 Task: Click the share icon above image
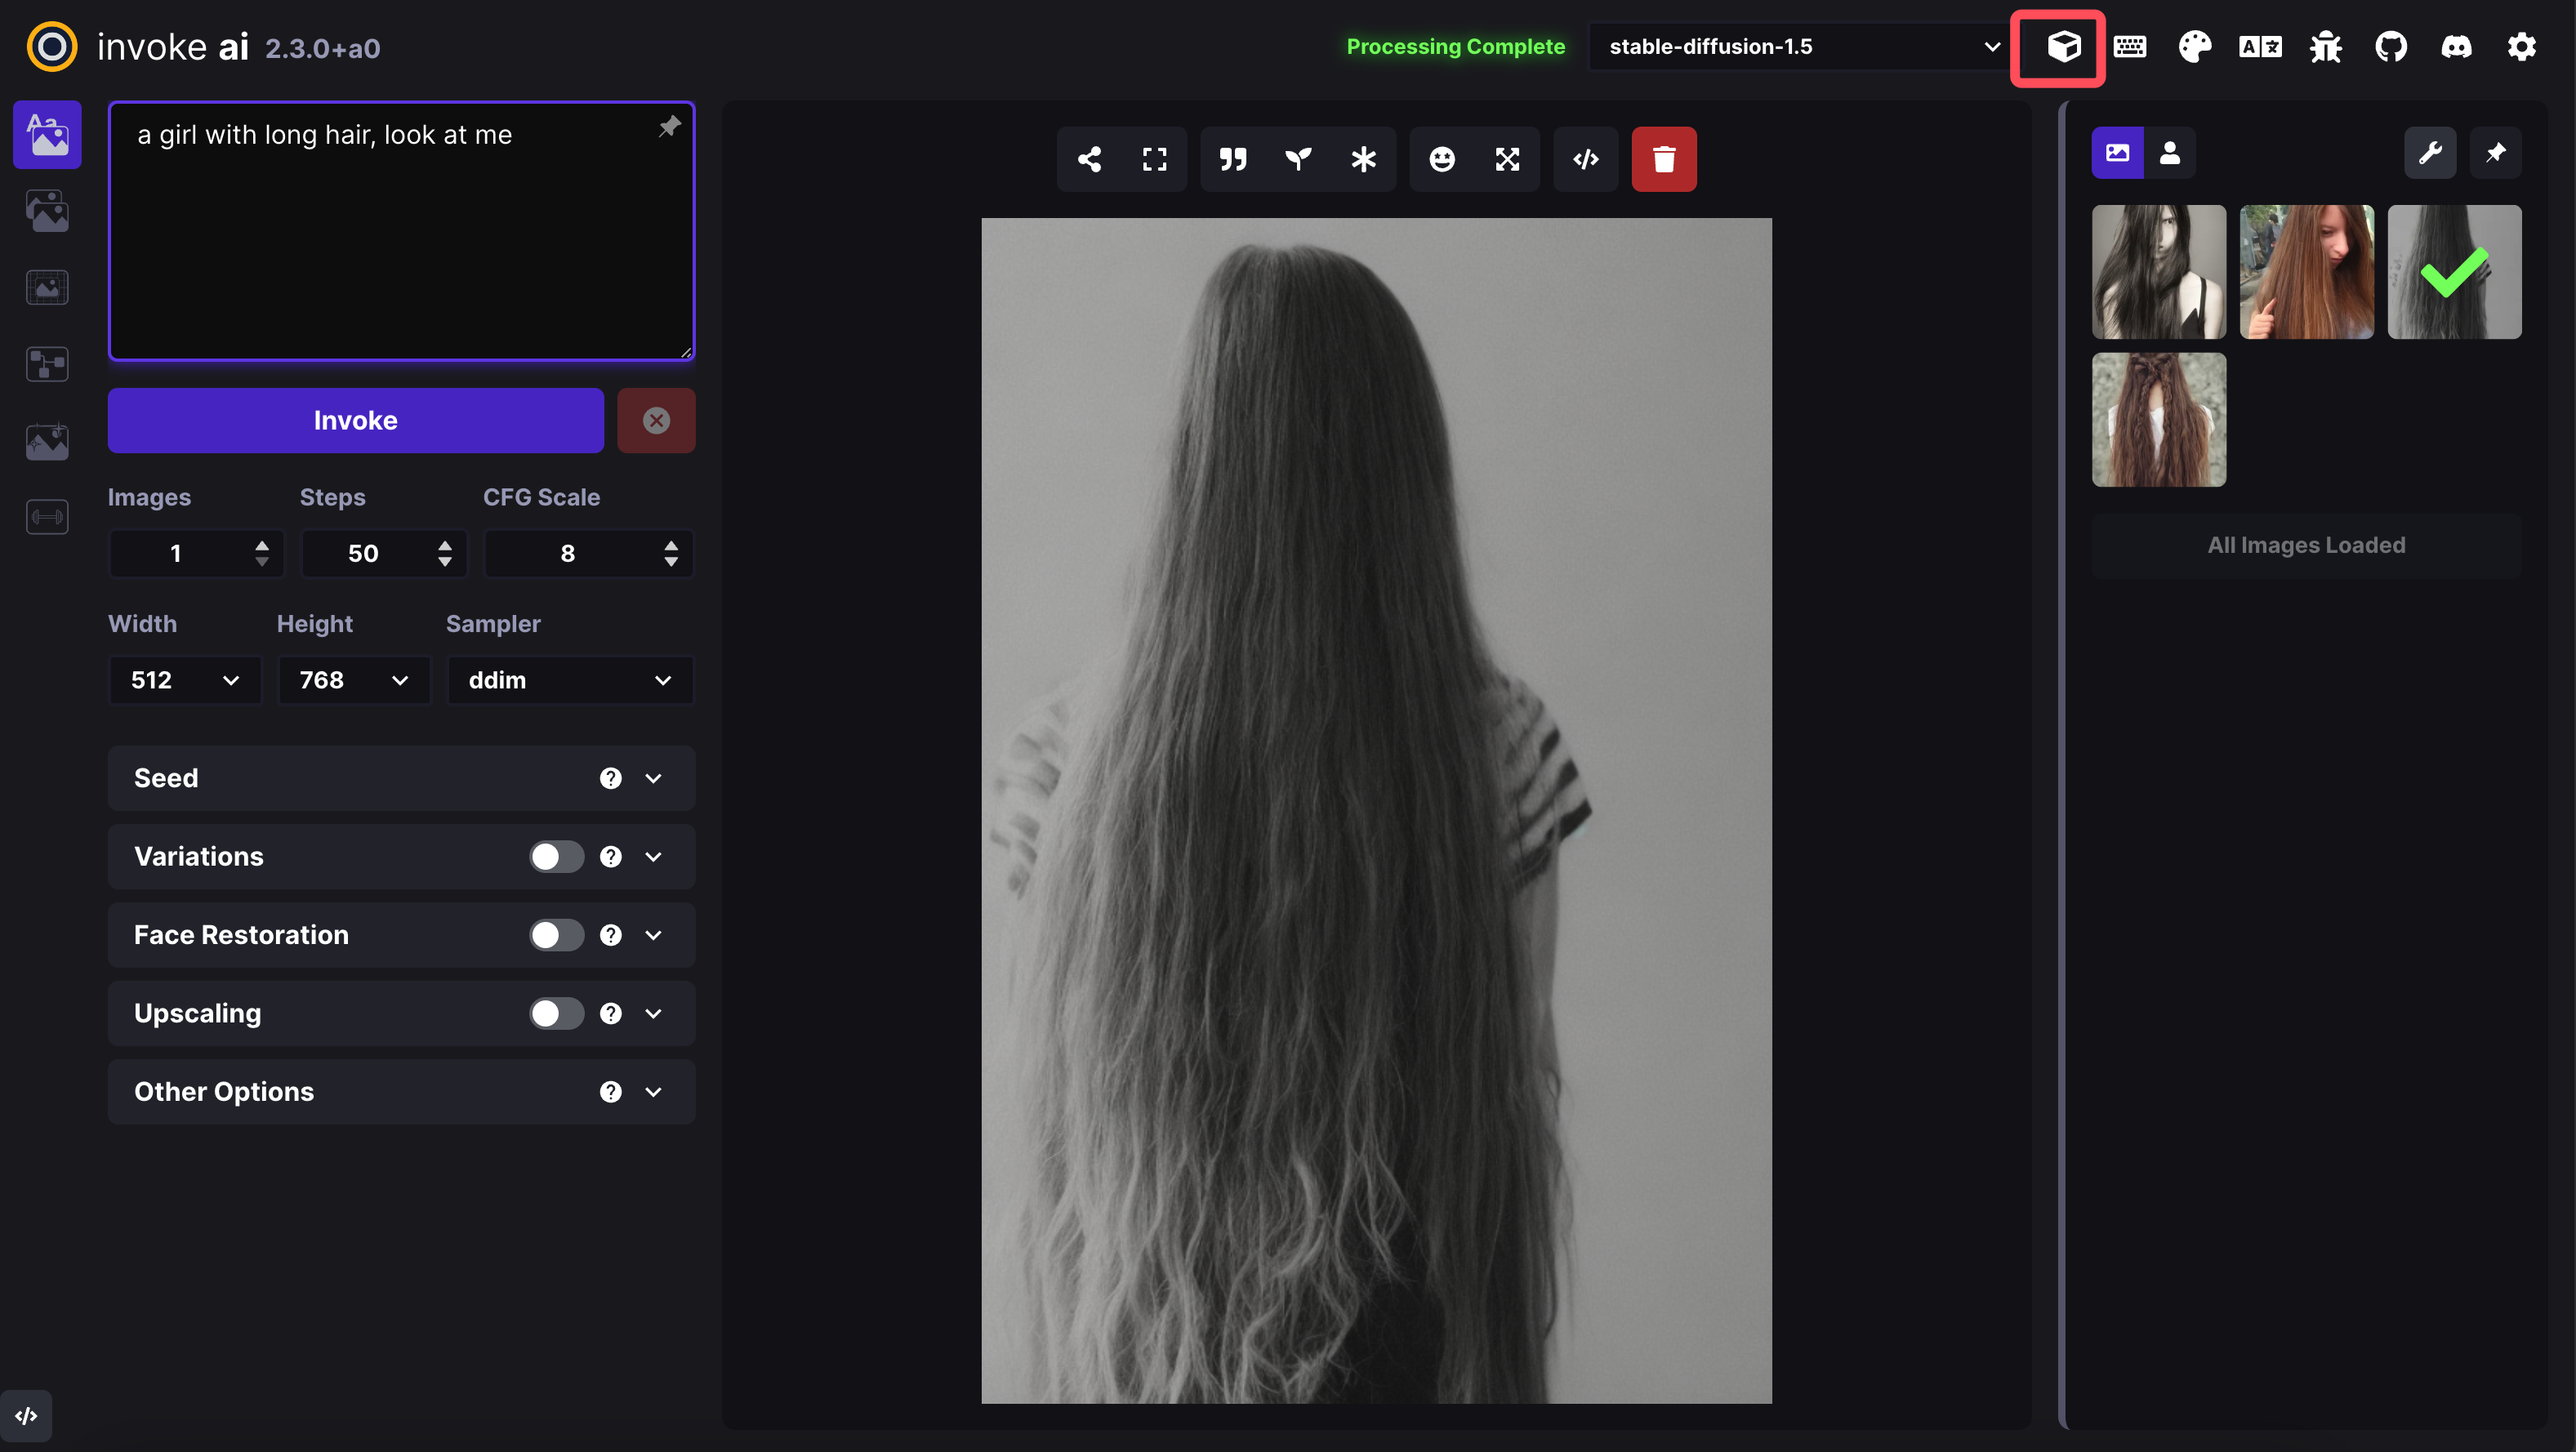pyautogui.click(x=1089, y=159)
